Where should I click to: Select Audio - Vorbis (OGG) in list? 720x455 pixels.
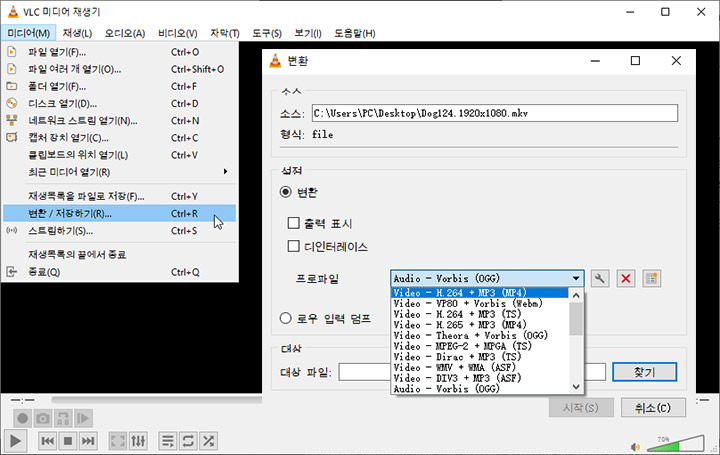click(x=480, y=389)
